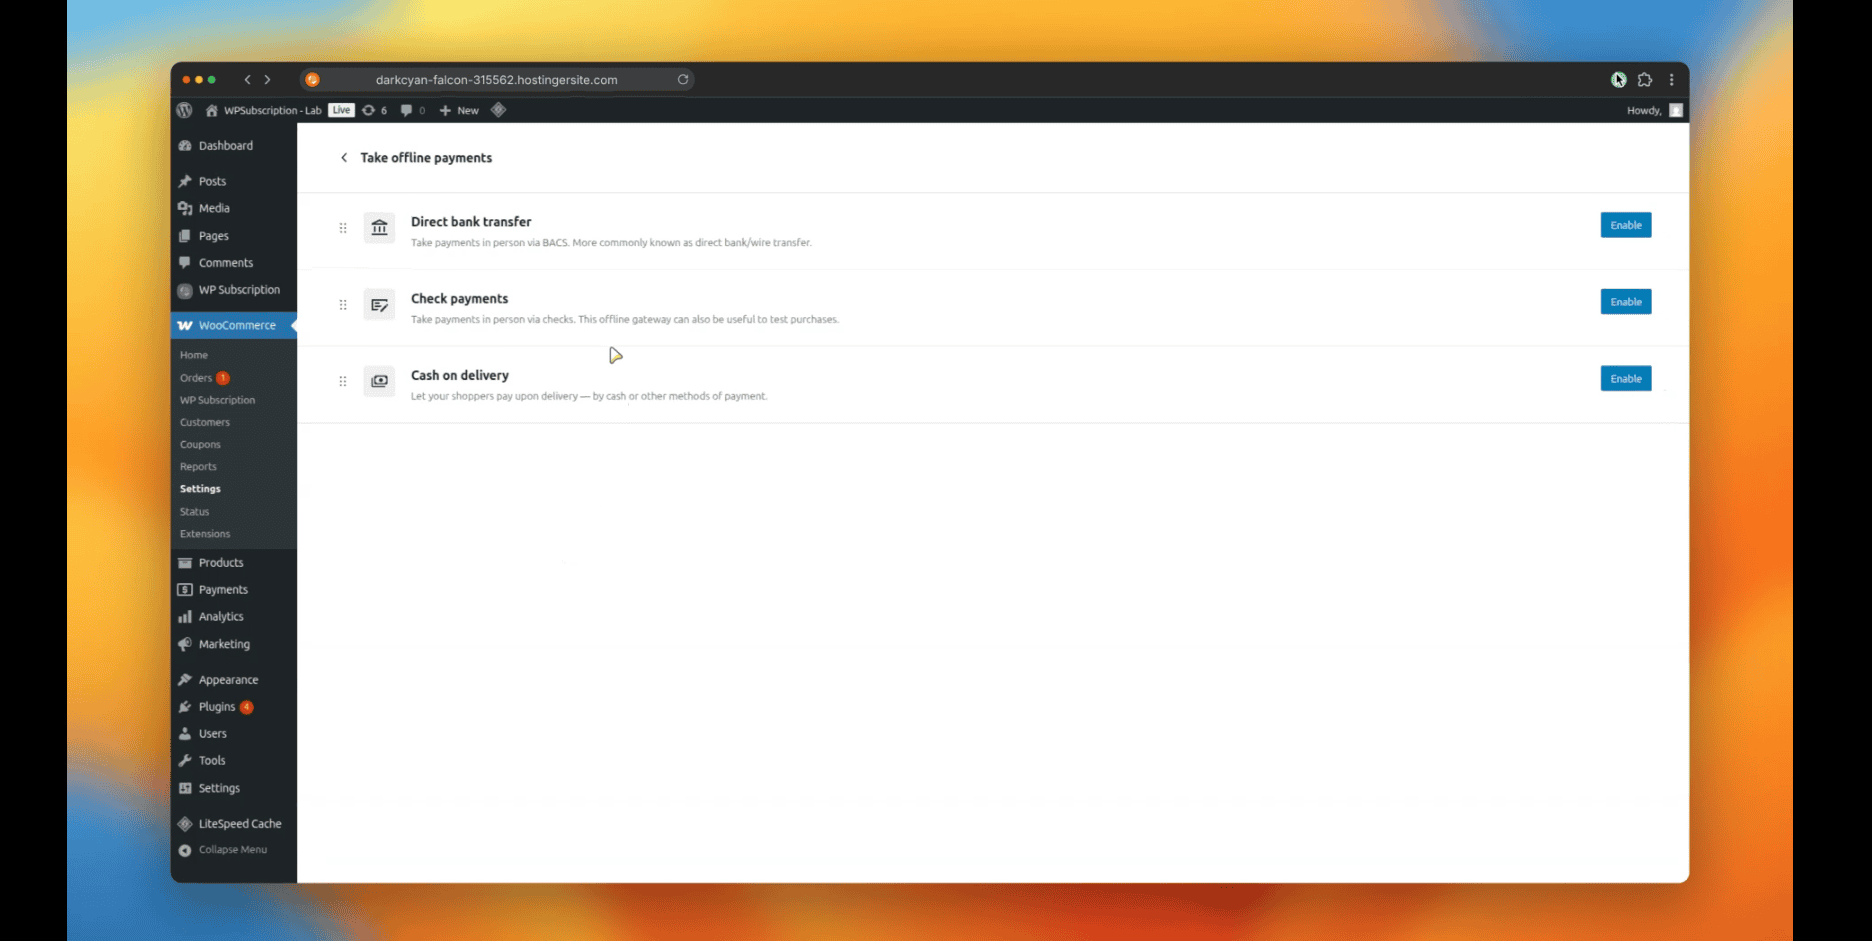Collapse the admin sidebar menu
The height and width of the screenshot is (941, 1872).
(233, 850)
